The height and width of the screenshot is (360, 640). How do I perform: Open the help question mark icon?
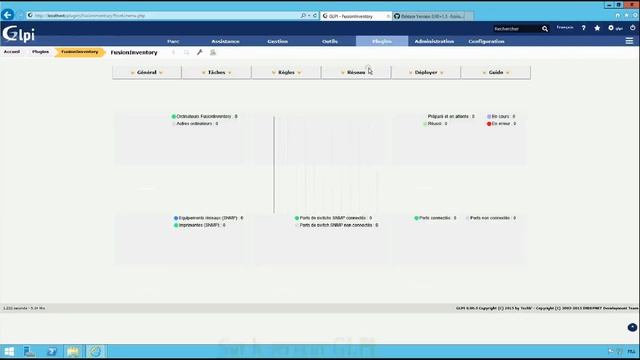coord(584,28)
